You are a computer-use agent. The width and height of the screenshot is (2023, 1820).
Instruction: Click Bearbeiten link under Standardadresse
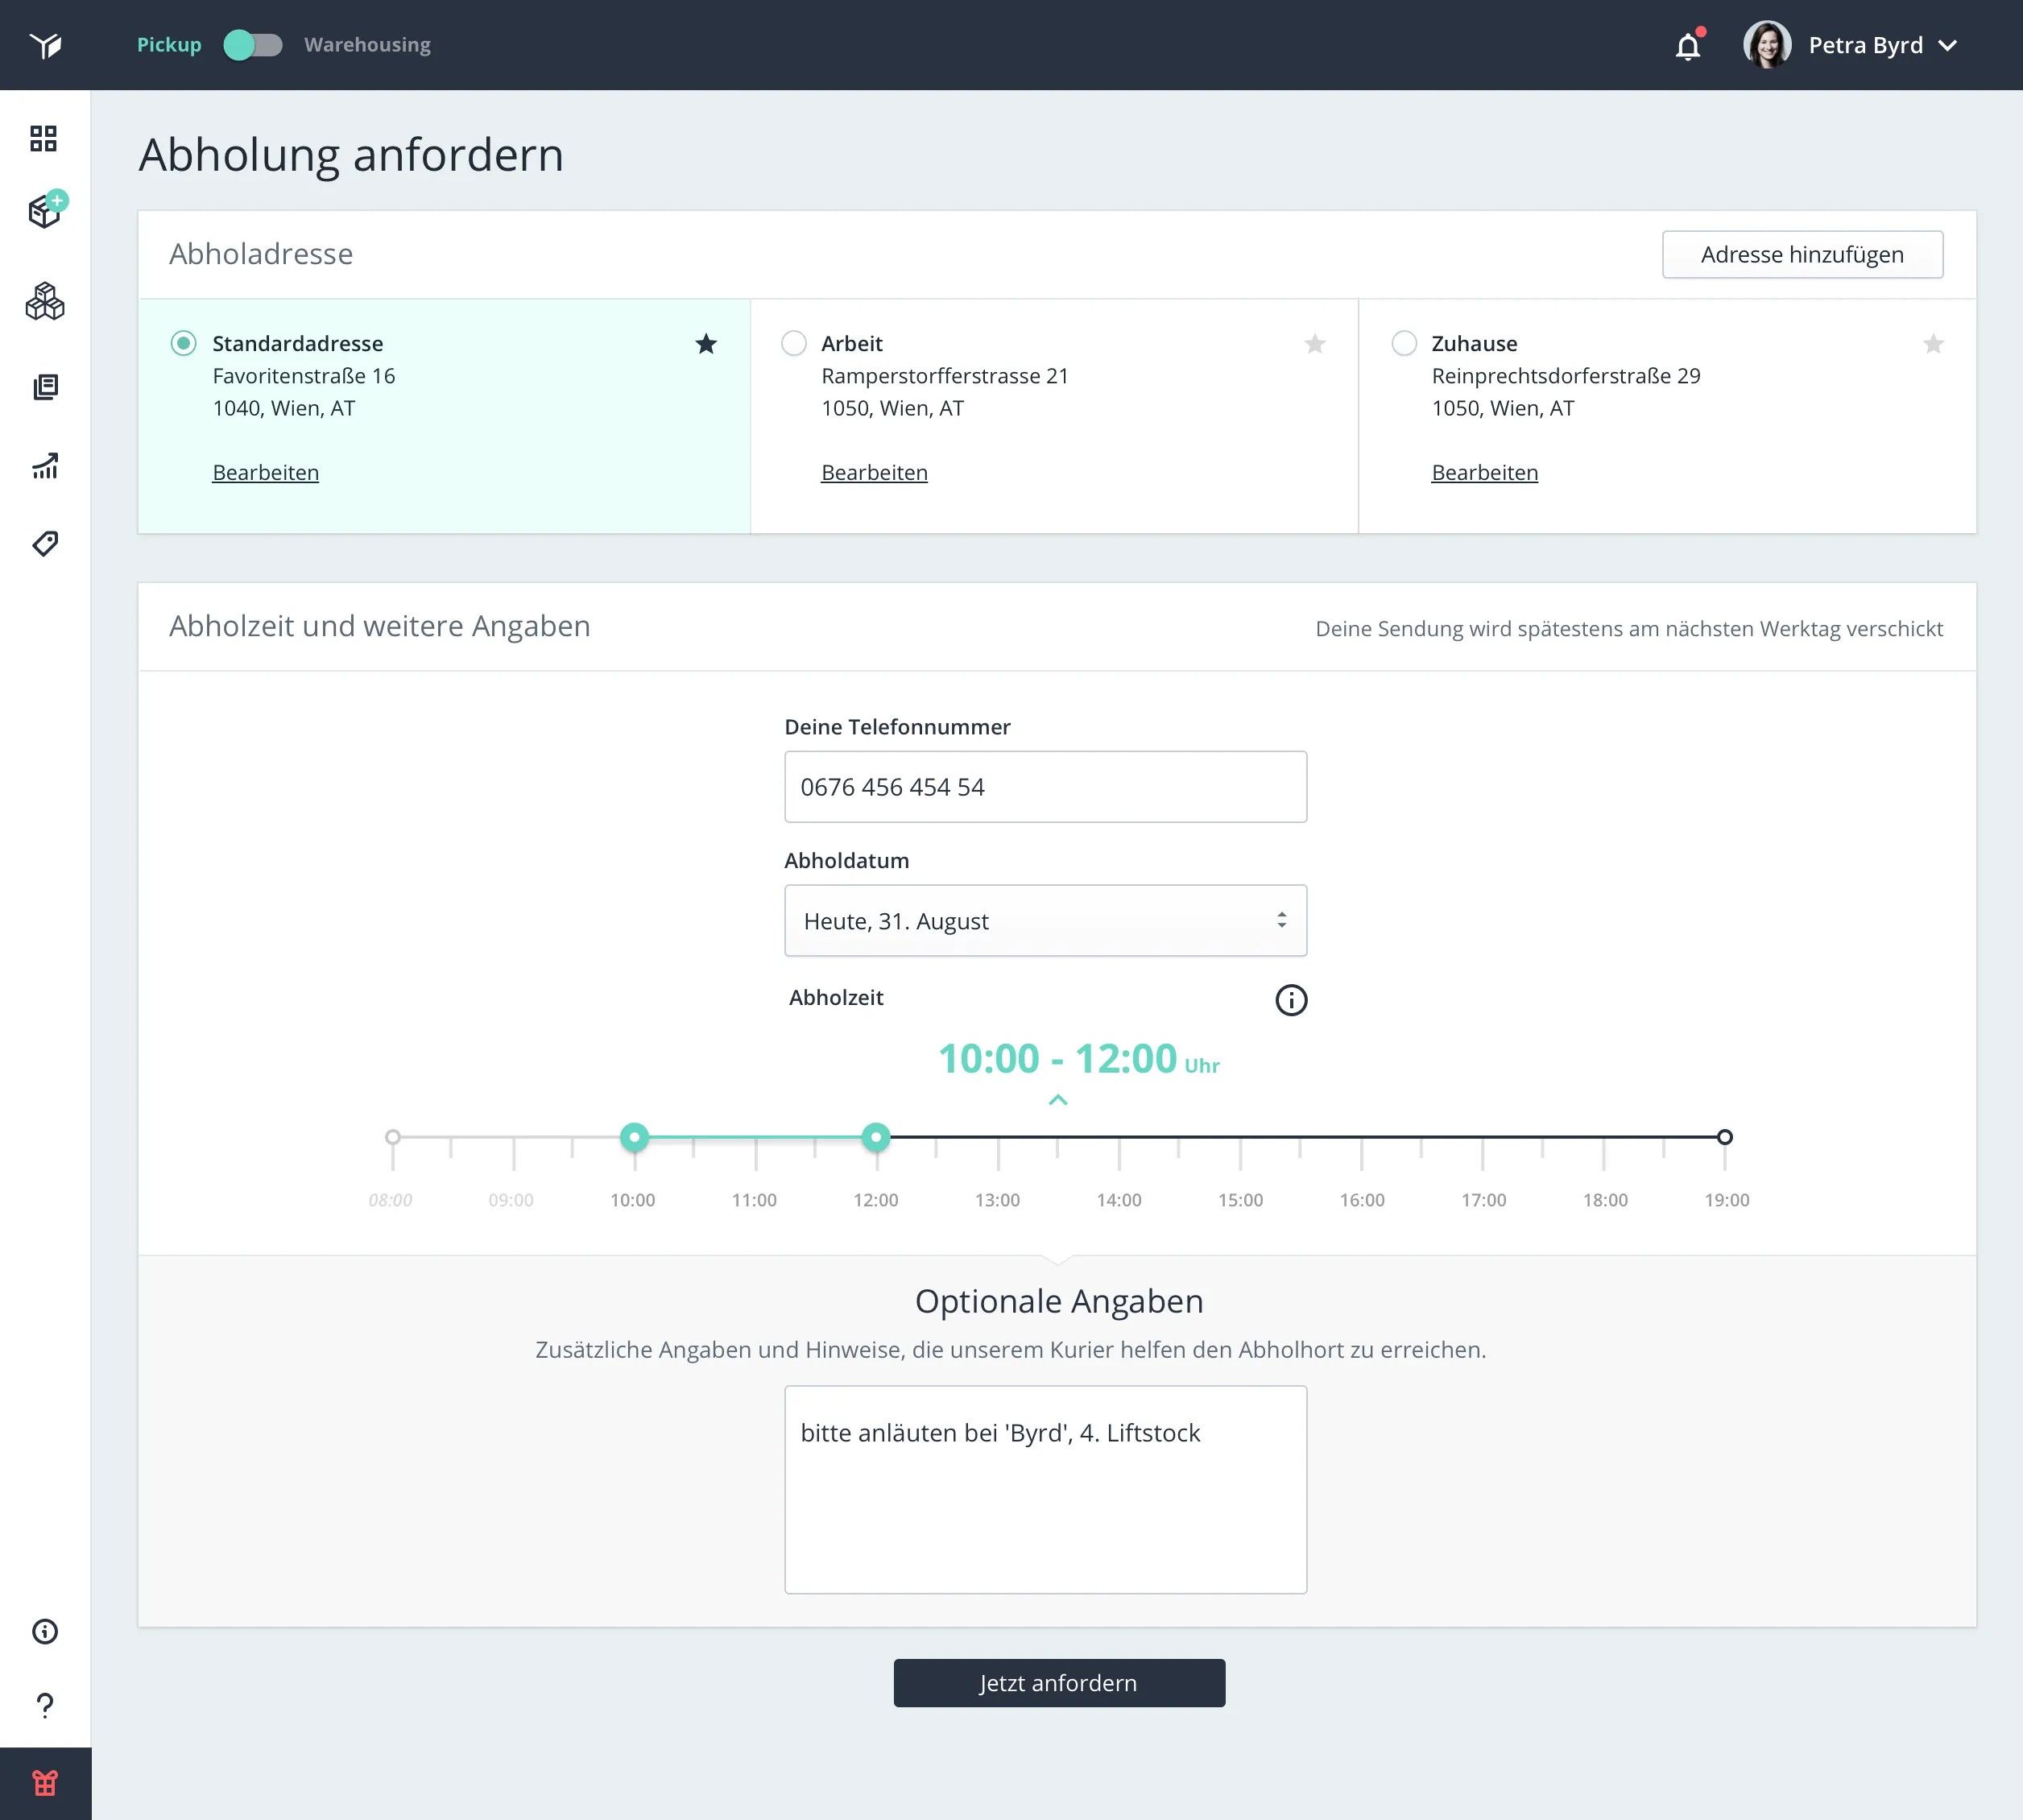[x=265, y=473]
